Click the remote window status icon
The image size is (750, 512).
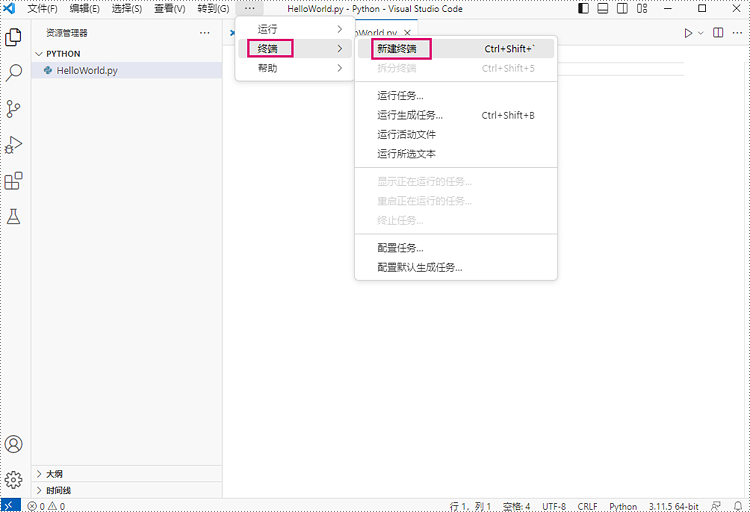tap(10, 505)
